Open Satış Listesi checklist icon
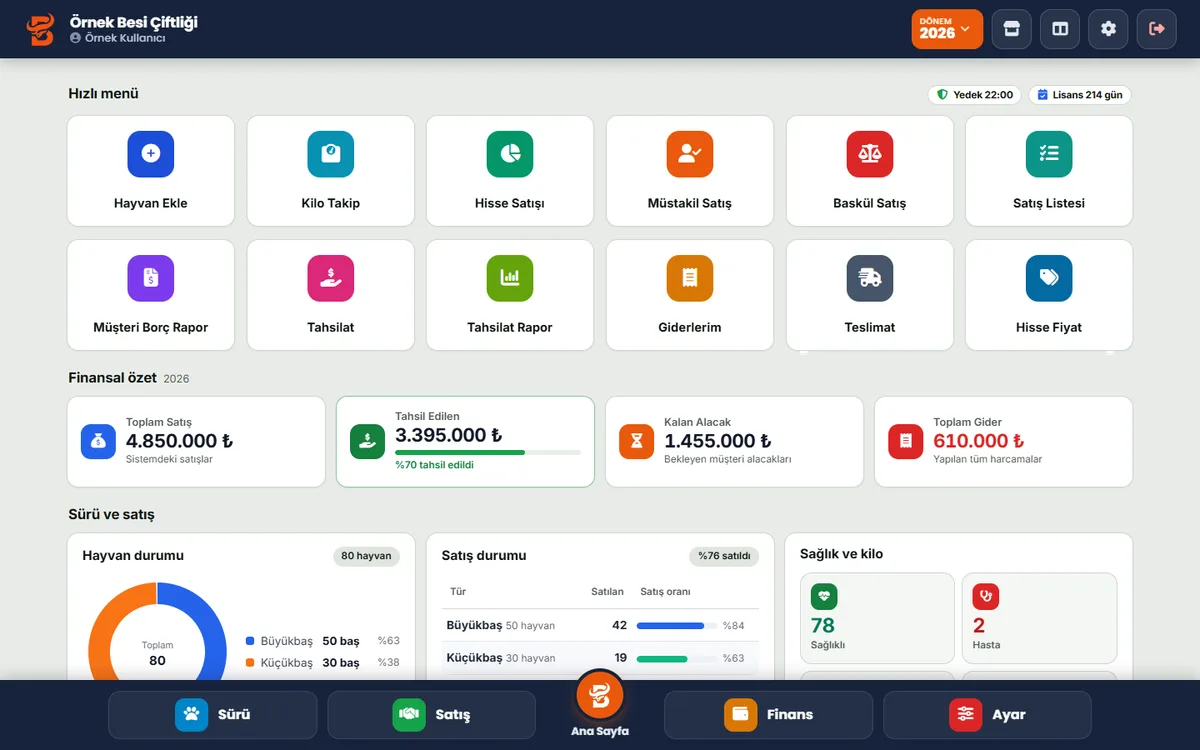The width and height of the screenshot is (1200, 750). point(1049,154)
